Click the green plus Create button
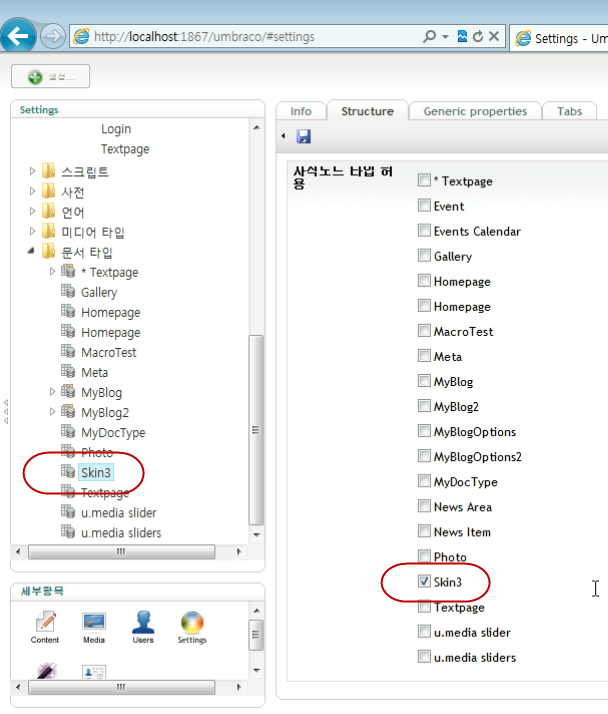Screen dimensions: 608x714 pos(51,76)
